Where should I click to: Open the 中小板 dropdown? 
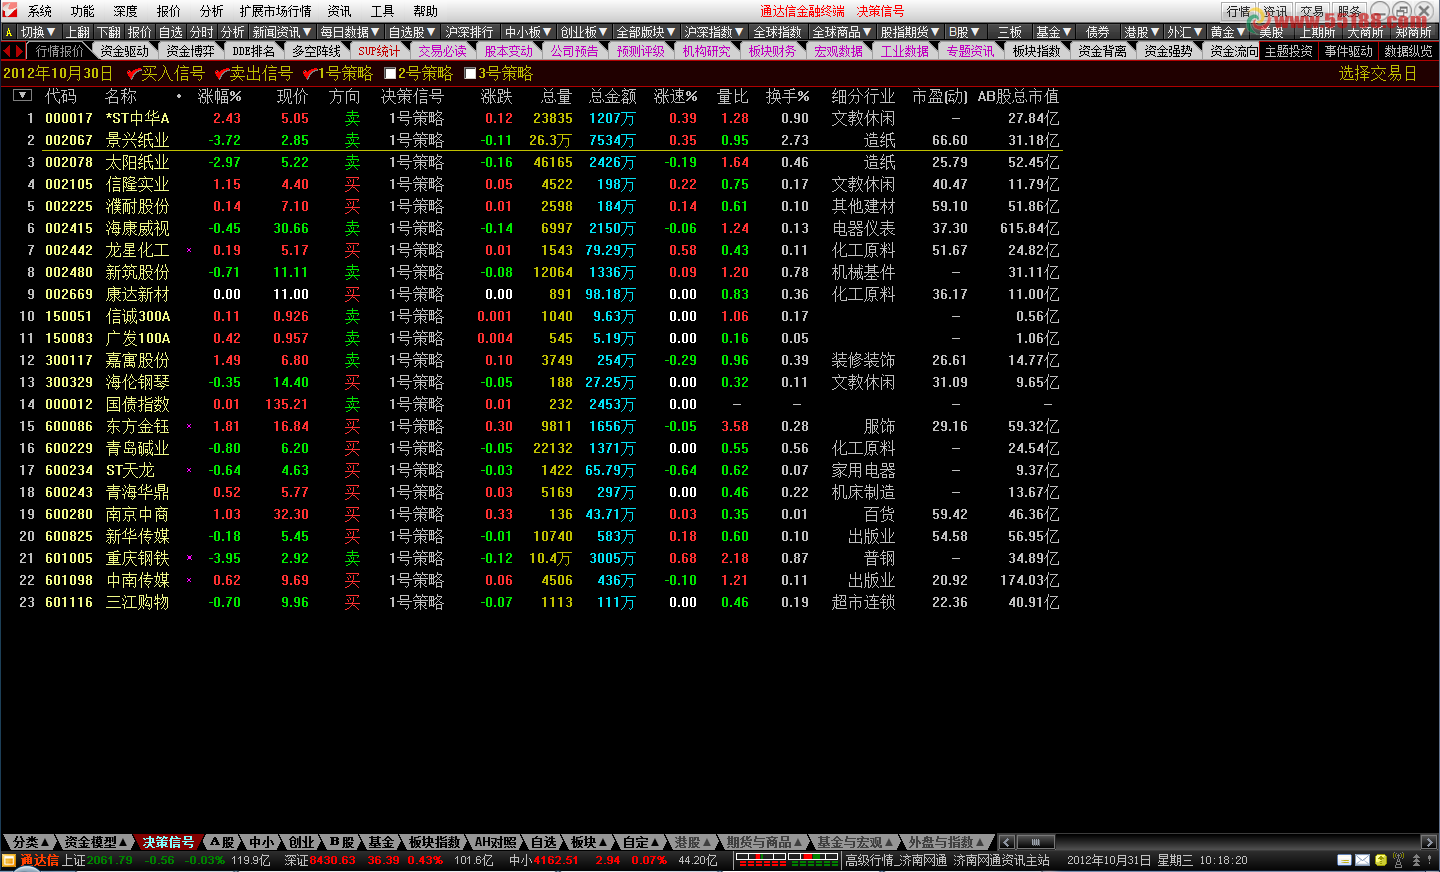point(529,32)
